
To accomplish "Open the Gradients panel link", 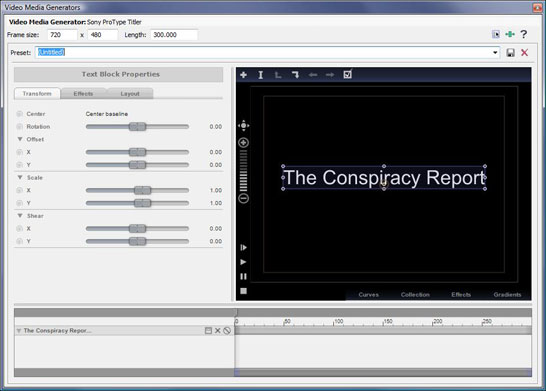I will tap(507, 295).
